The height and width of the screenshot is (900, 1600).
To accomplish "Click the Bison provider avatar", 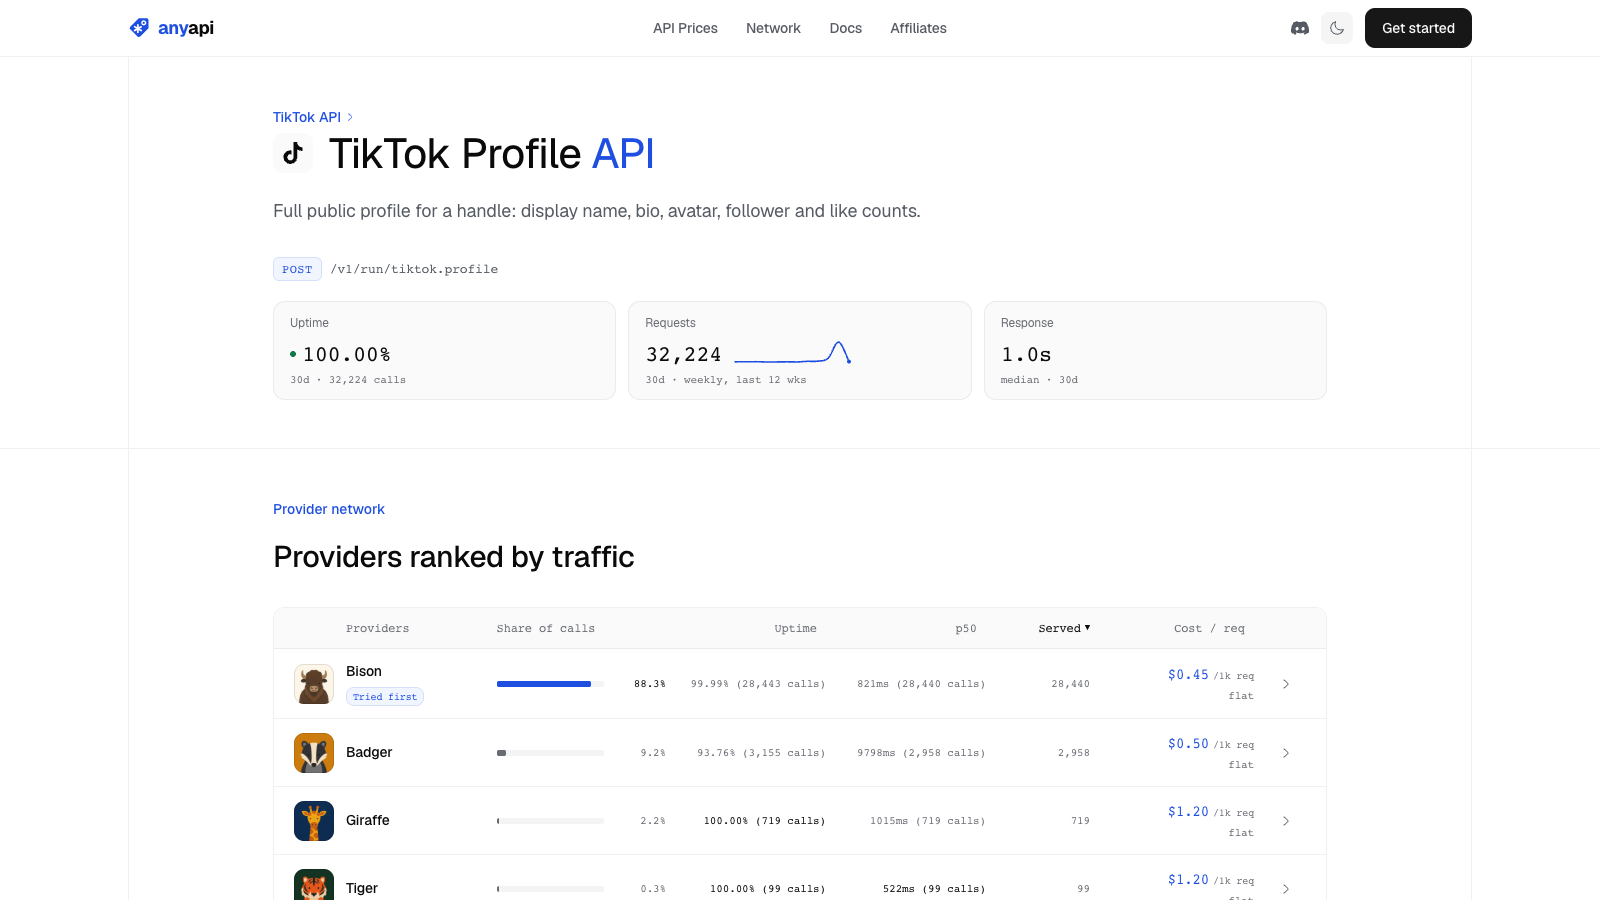I will [314, 684].
